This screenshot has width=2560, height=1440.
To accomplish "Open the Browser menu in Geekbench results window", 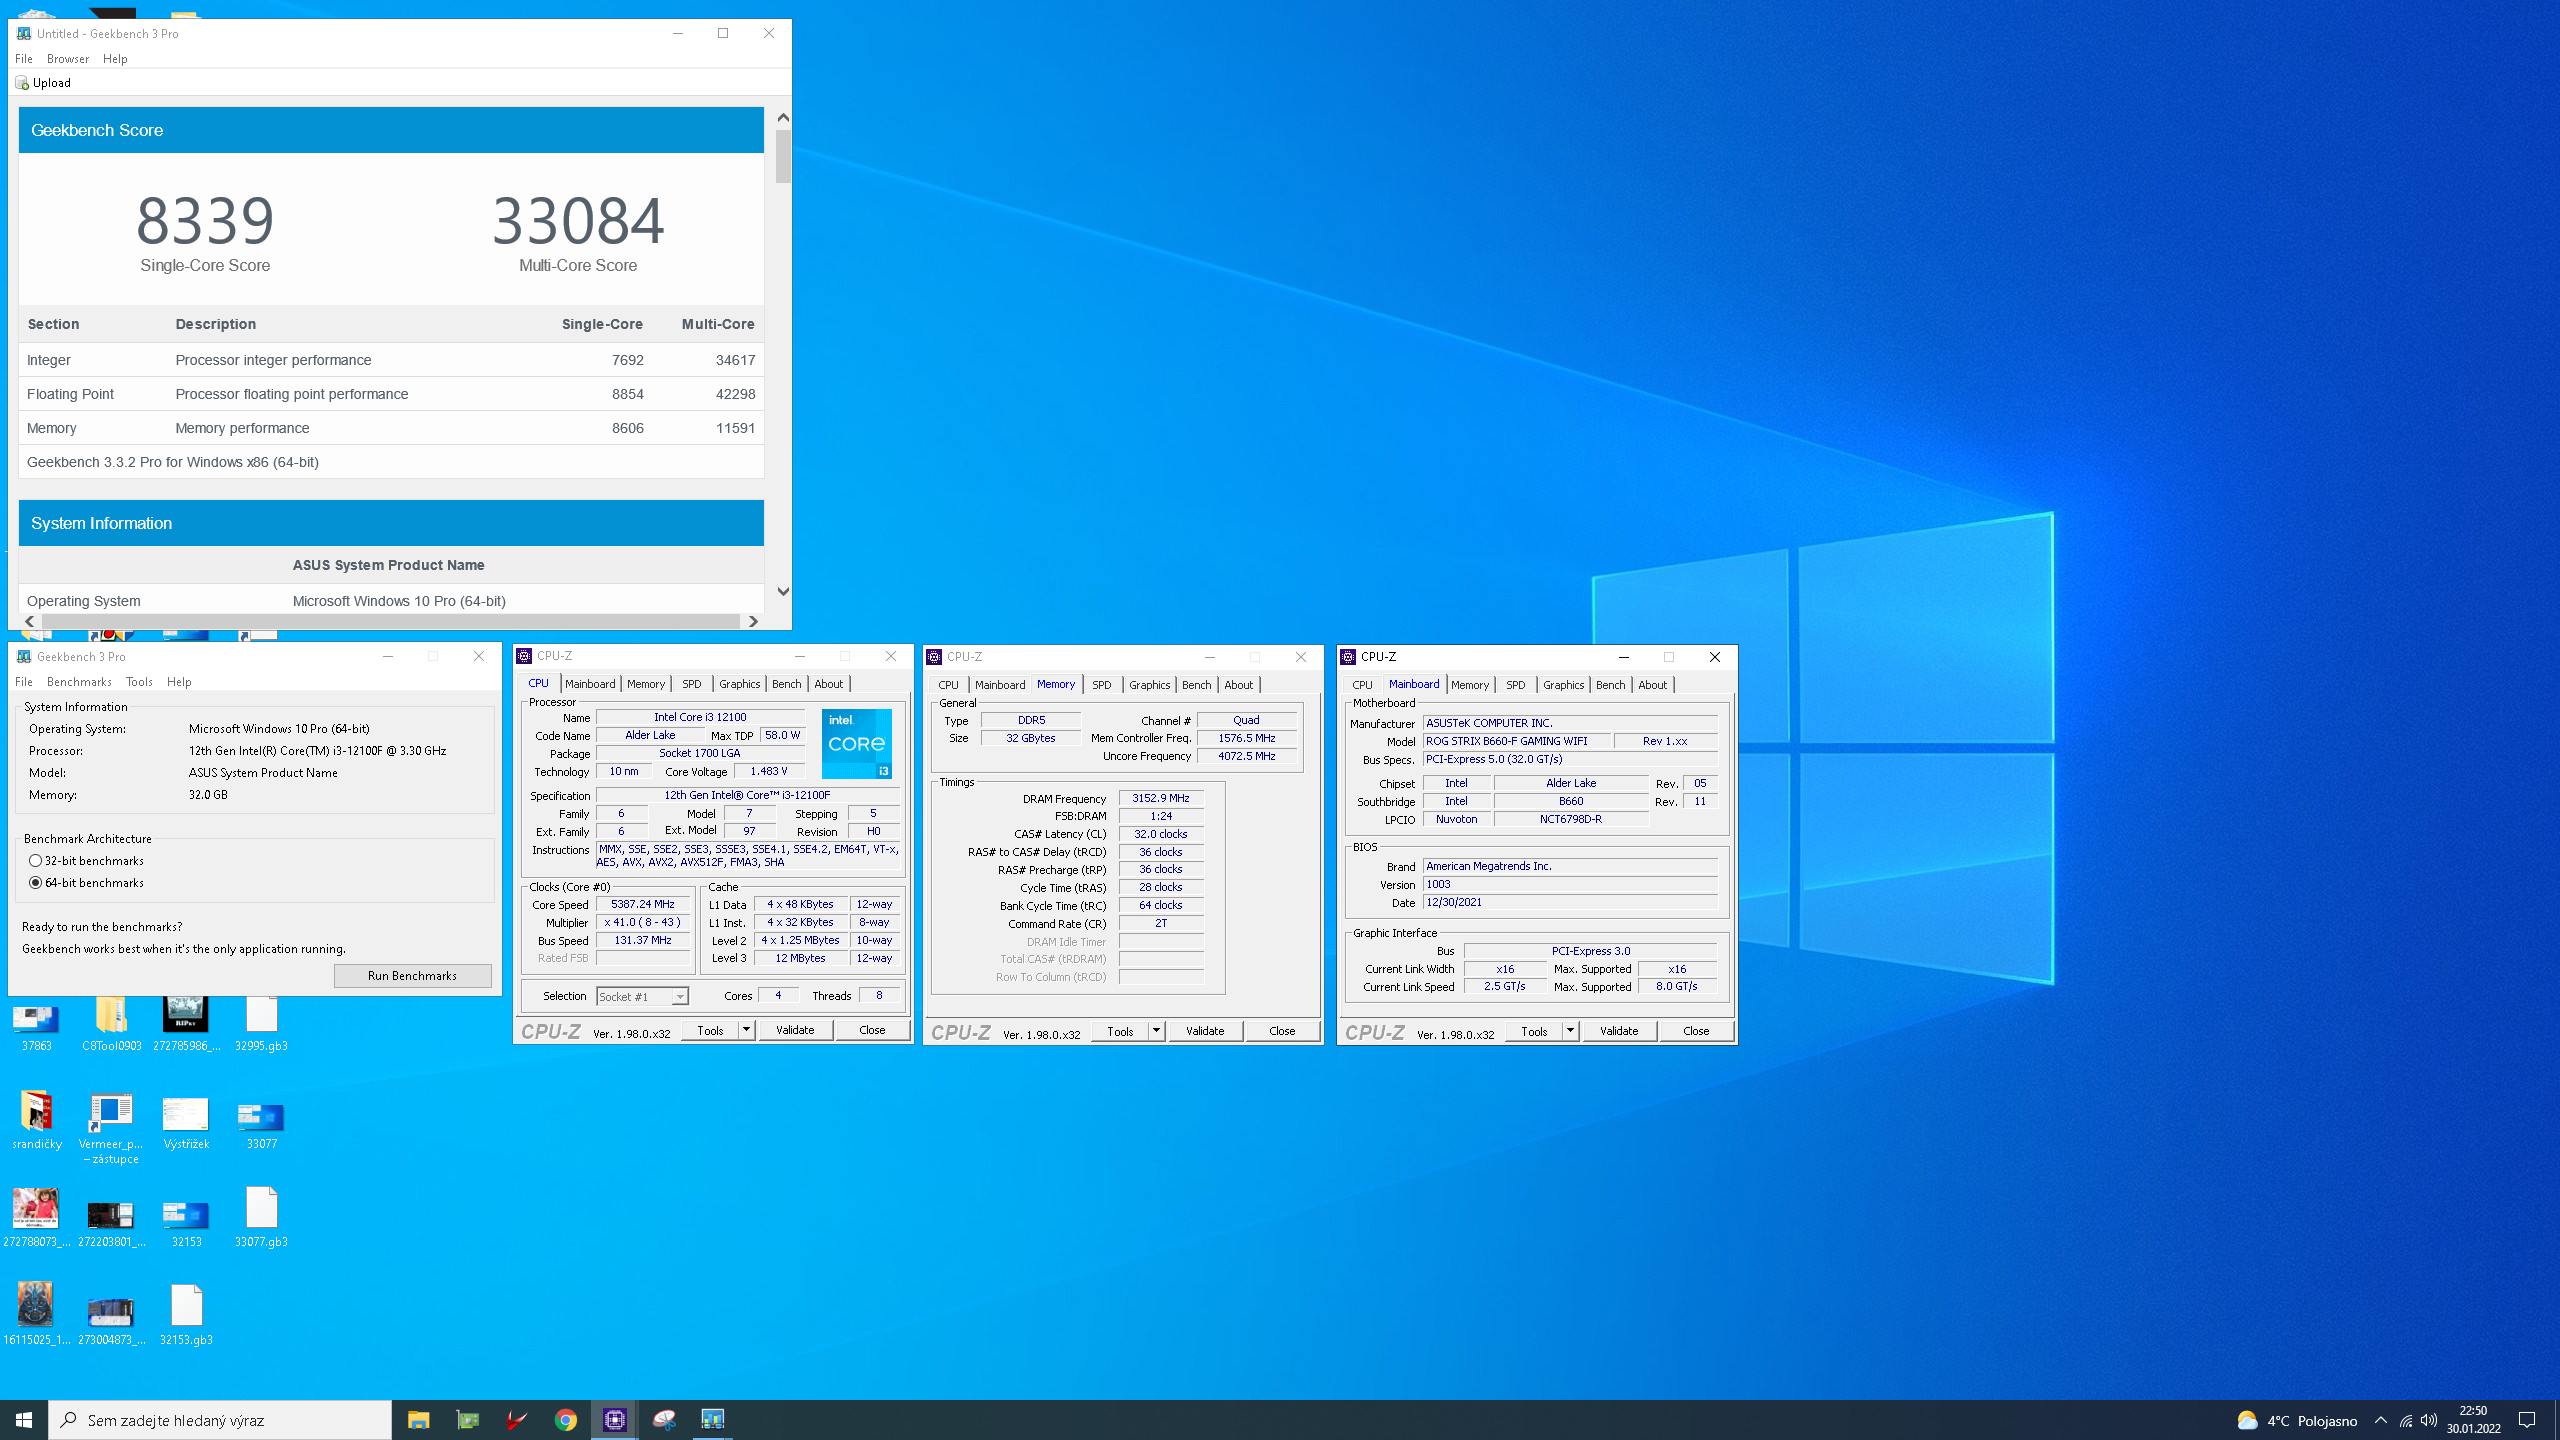I will (x=68, y=59).
